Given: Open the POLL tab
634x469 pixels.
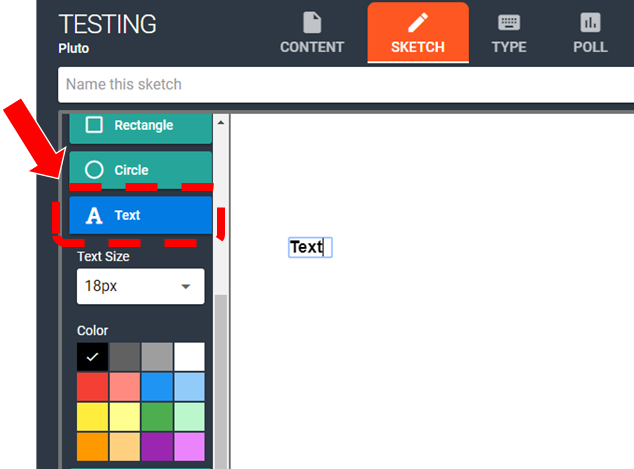Looking at the screenshot, I should tap(590, 33).
